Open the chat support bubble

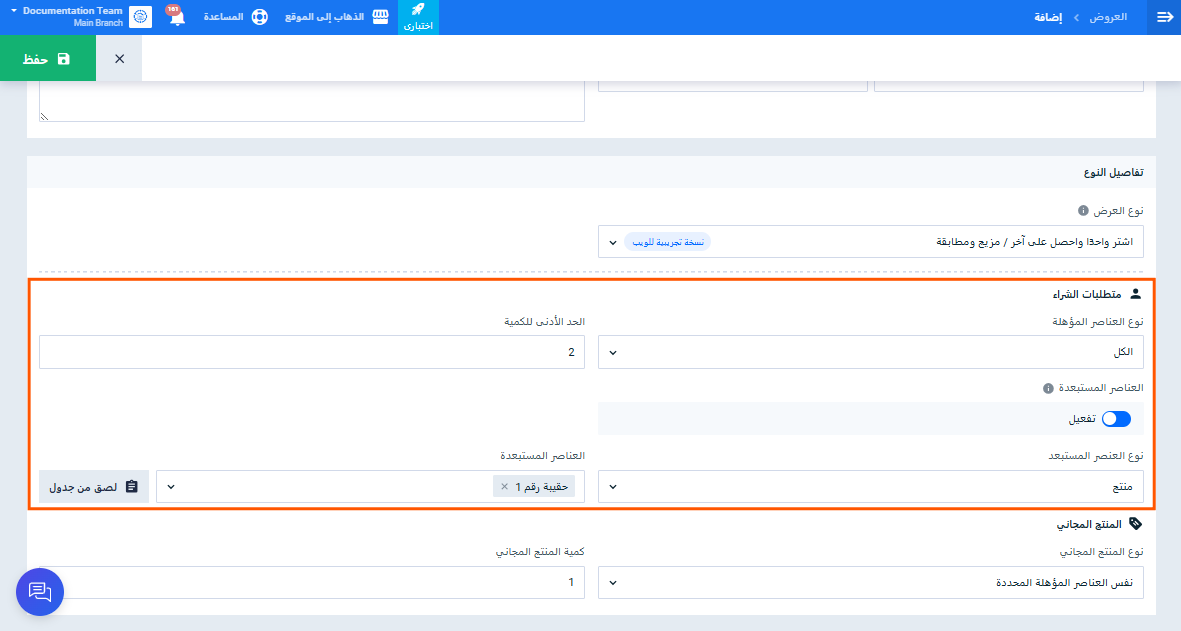tap(40, 592)
